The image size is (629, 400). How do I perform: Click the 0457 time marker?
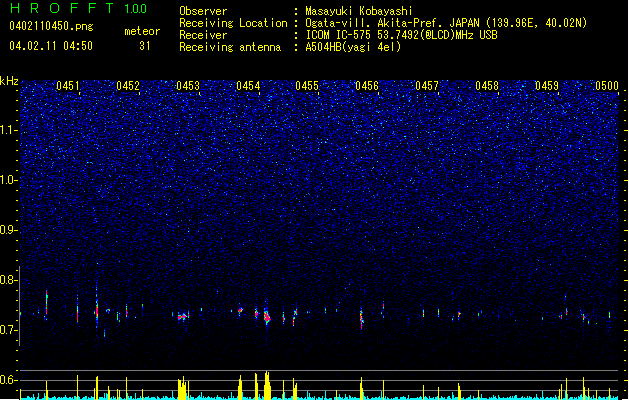tap(427, 86)
